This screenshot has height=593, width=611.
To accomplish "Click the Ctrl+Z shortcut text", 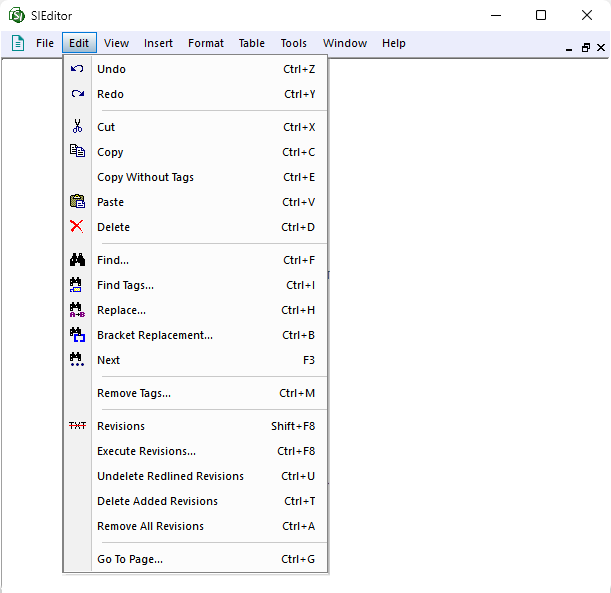I will (299, 69).
